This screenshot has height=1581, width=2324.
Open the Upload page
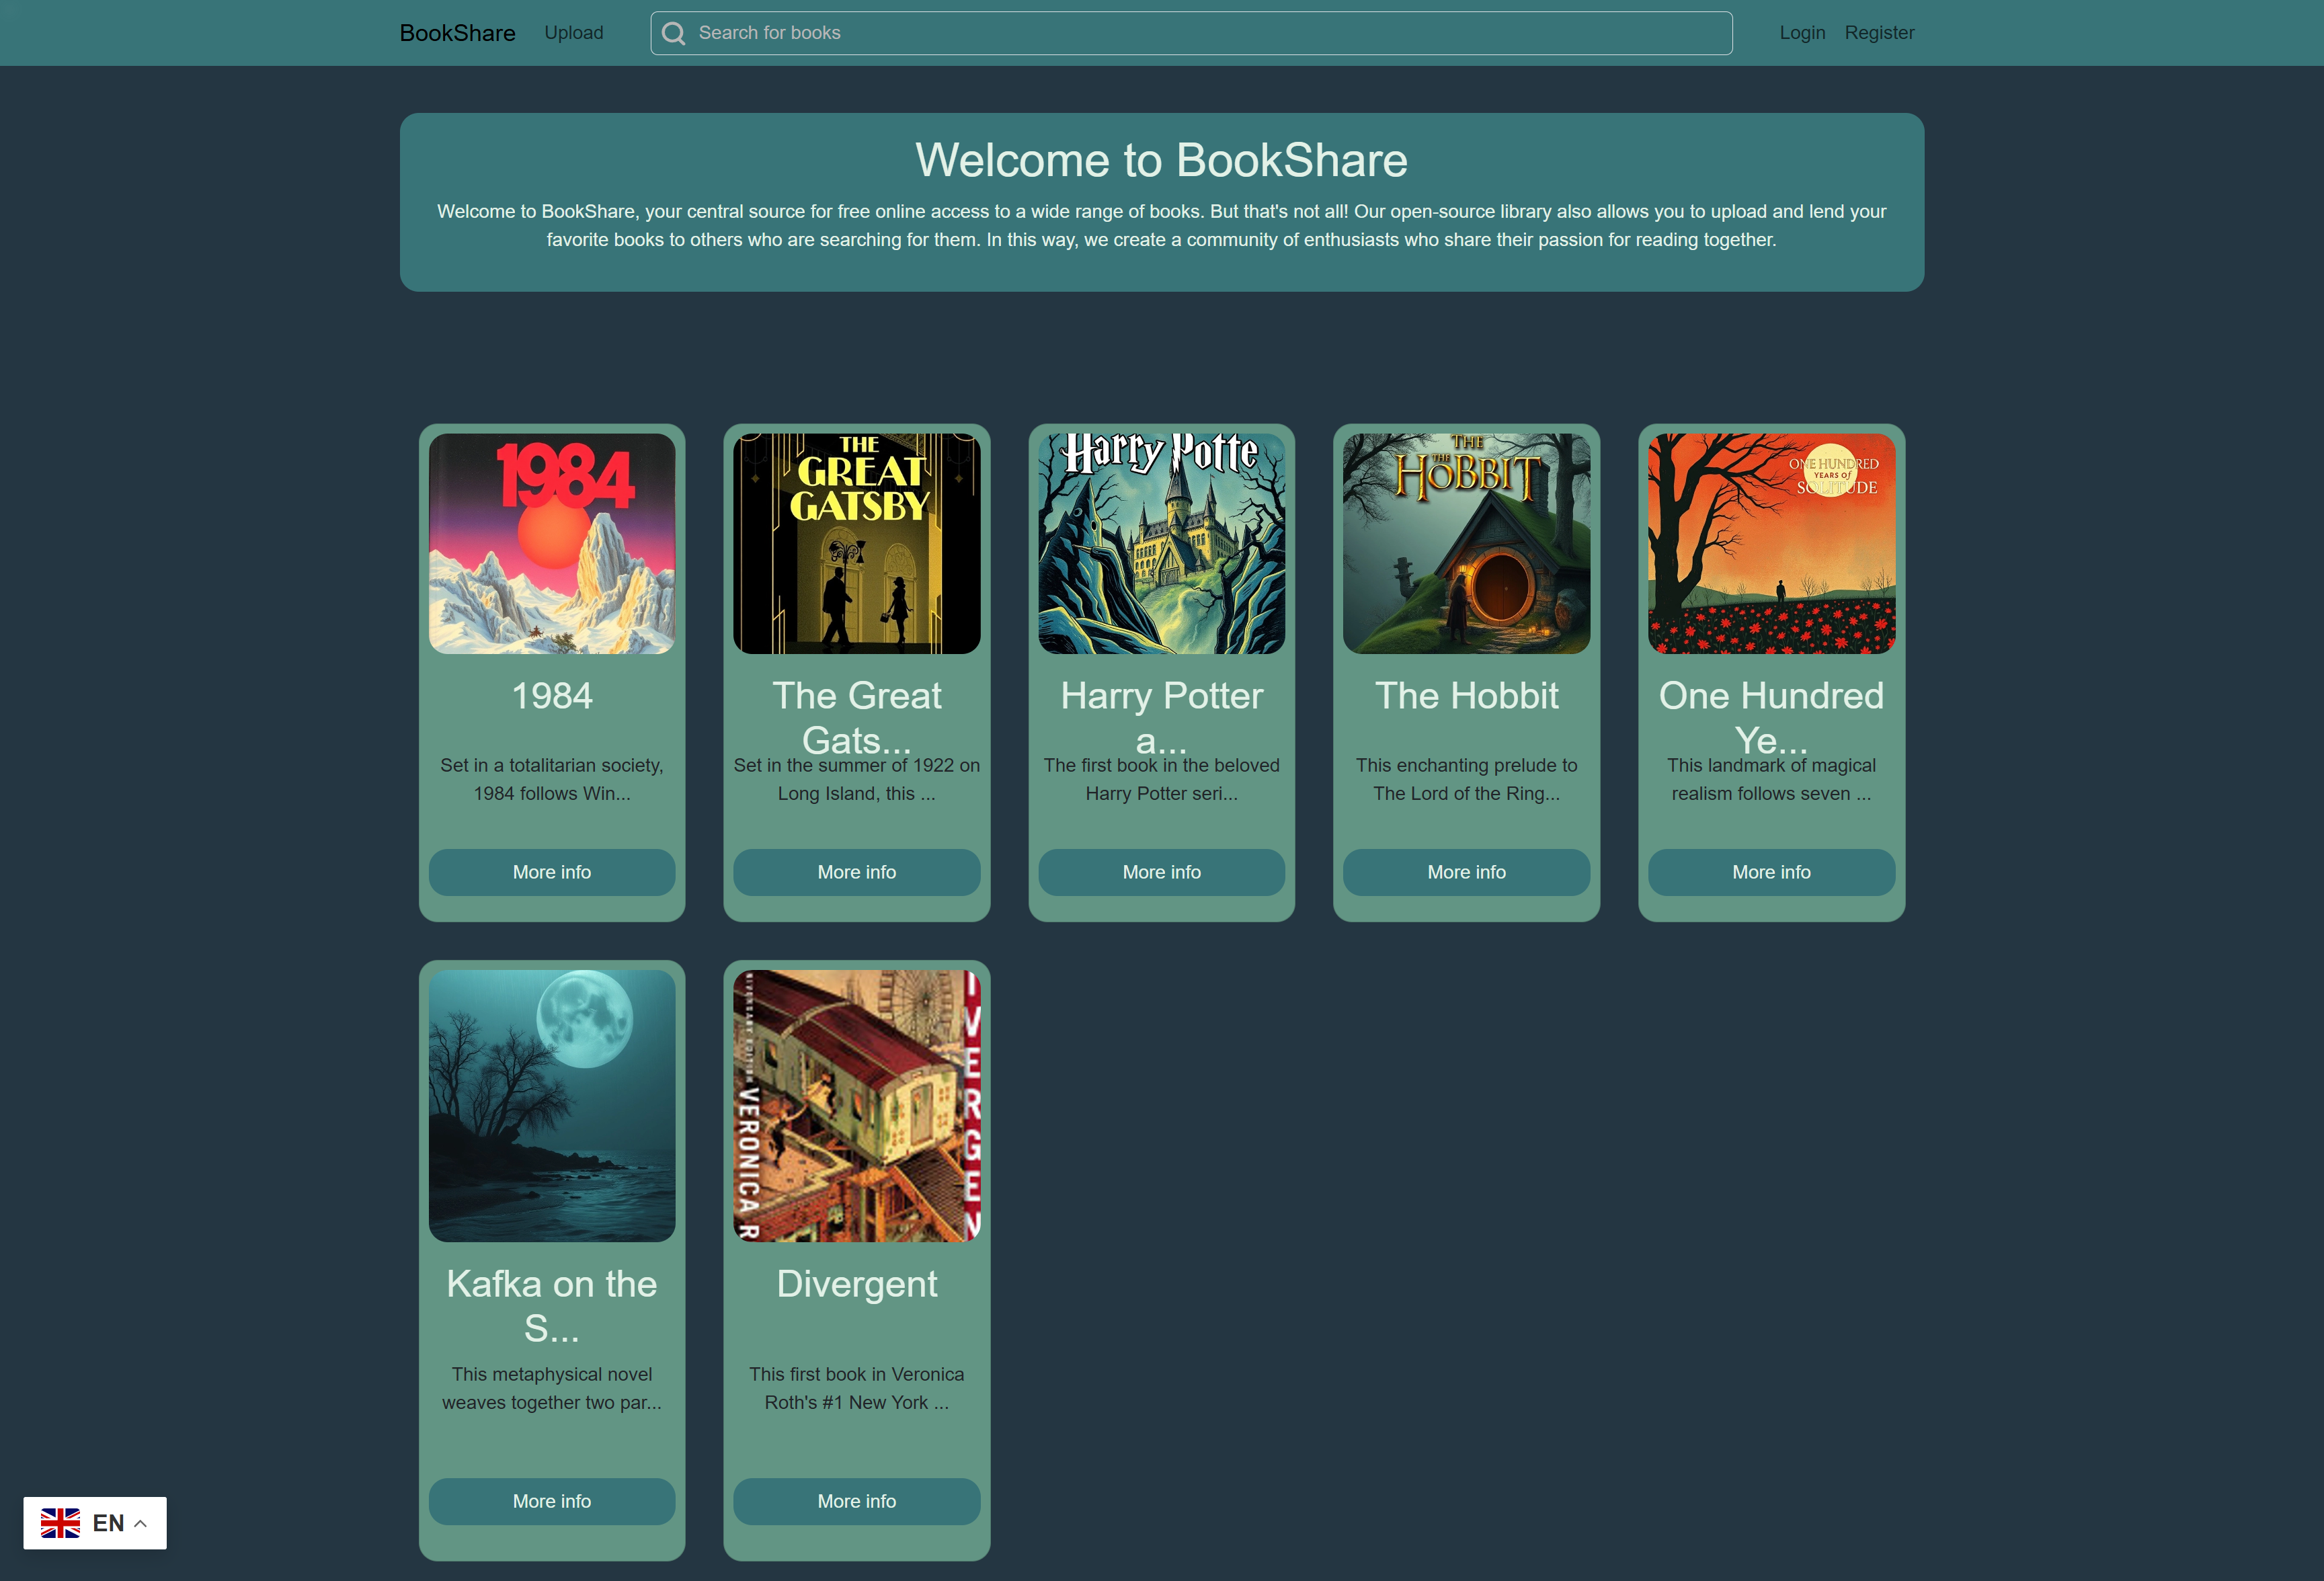tap(573, 32)
